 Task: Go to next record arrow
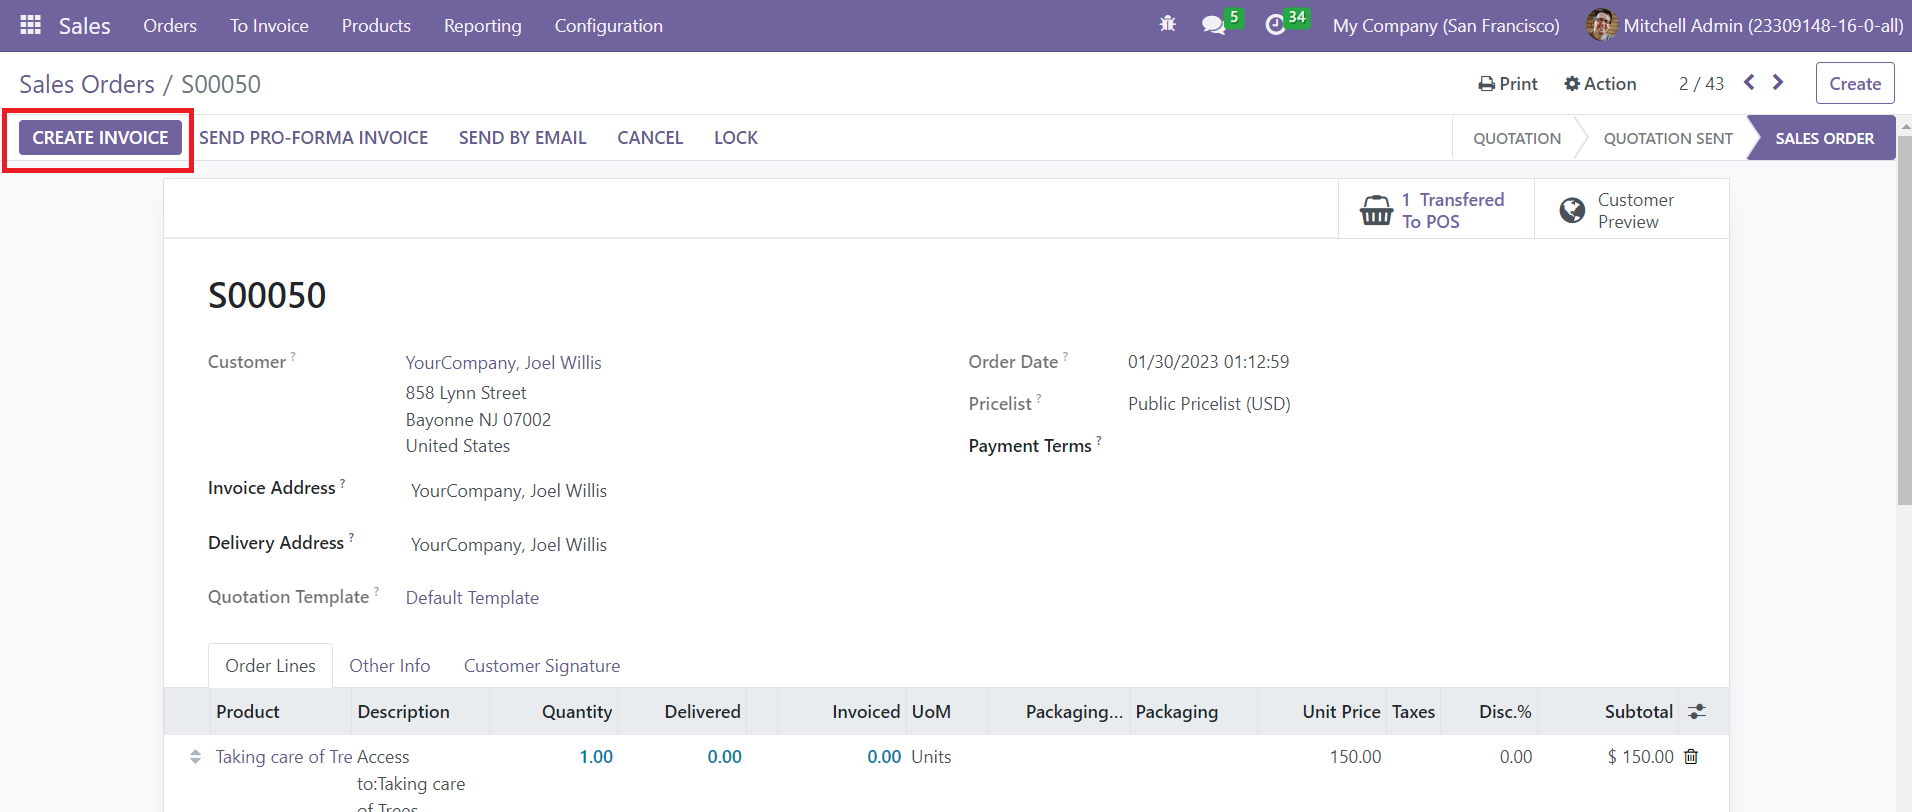tap(1778, 82)
